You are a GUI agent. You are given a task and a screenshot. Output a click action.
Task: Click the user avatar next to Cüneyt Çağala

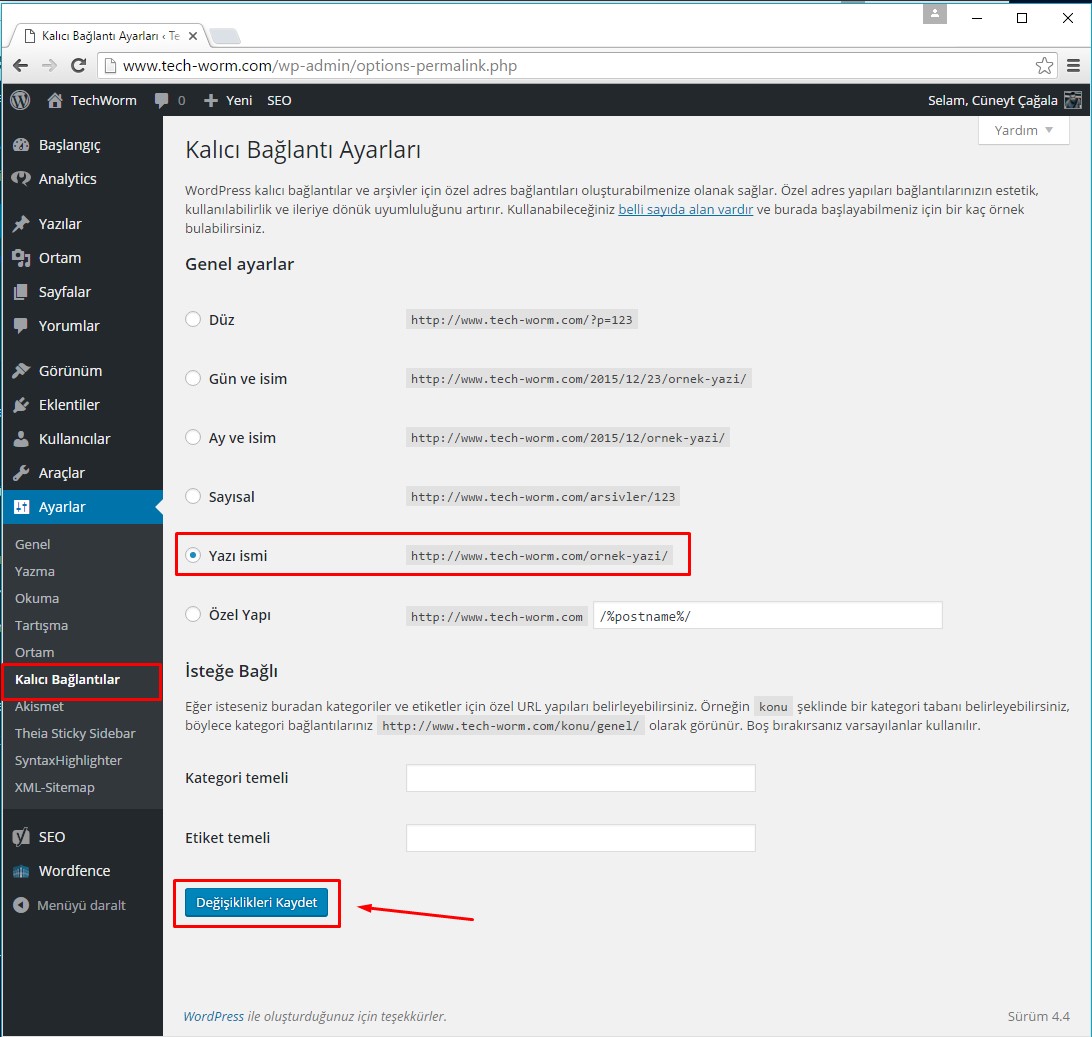(x=1072, y=100)
